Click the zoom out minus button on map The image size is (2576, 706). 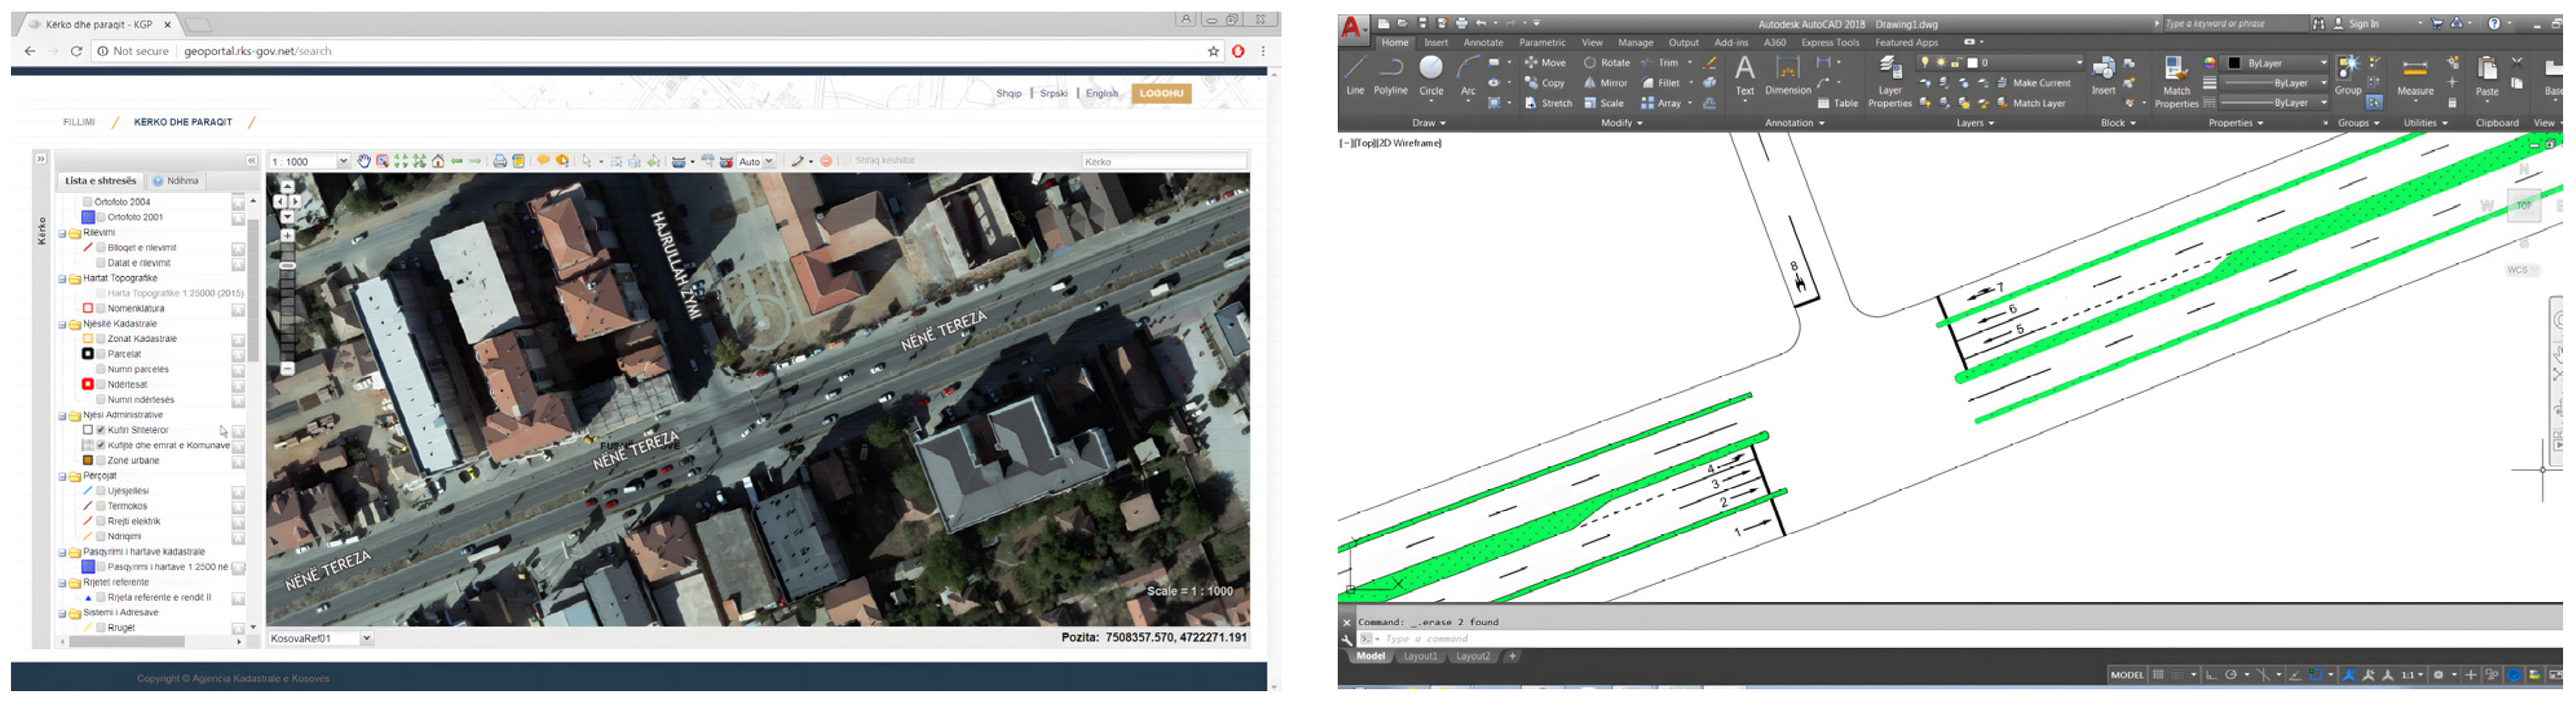[x=287, y=368]
